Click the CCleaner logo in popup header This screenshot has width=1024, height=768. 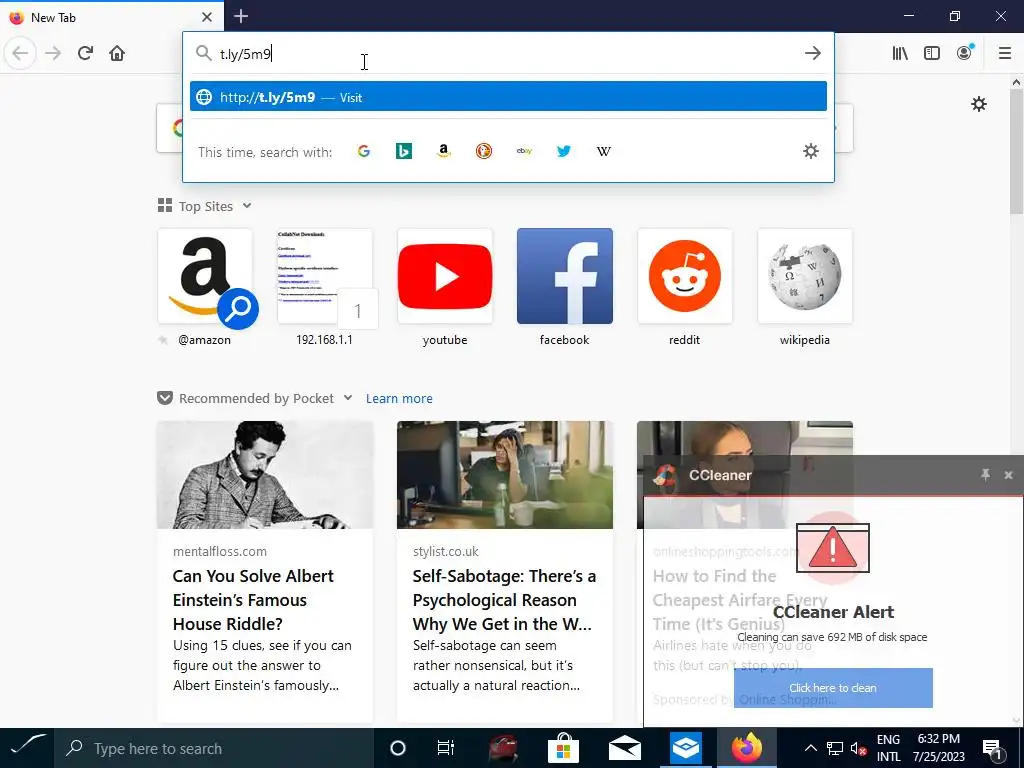(x=665, y=475)
